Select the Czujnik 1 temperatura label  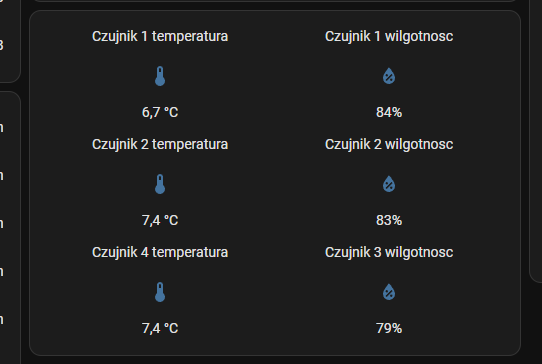click(x=160, y=37)
